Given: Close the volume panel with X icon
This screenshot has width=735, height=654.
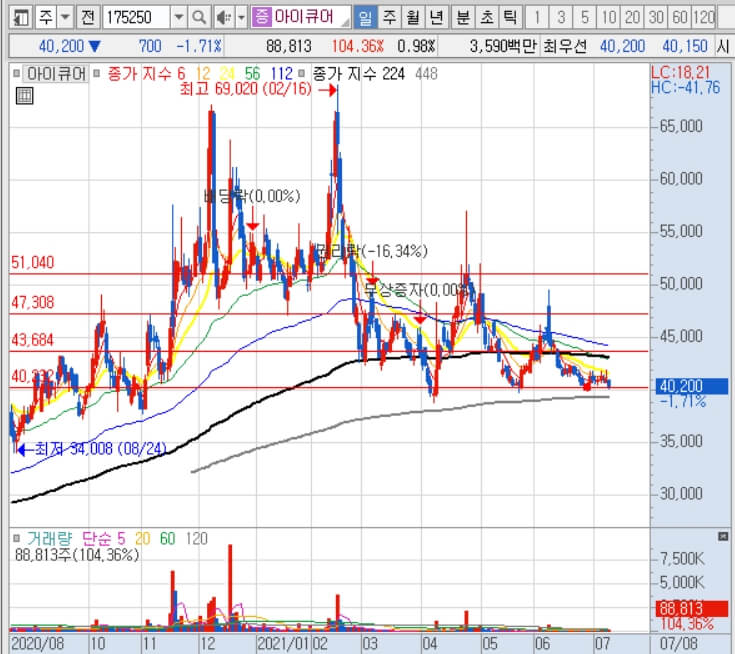Looking at the screenshot, I should (x=722, y=537).
